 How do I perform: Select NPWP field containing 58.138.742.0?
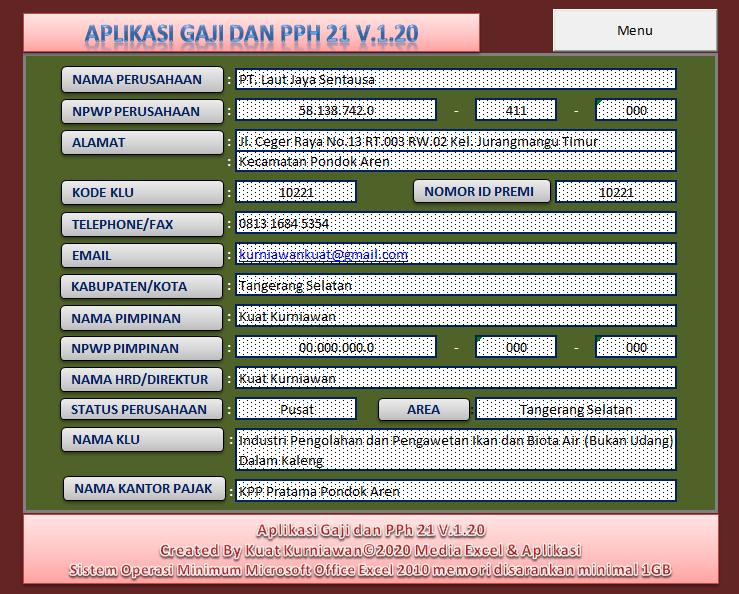coord(336,110)
